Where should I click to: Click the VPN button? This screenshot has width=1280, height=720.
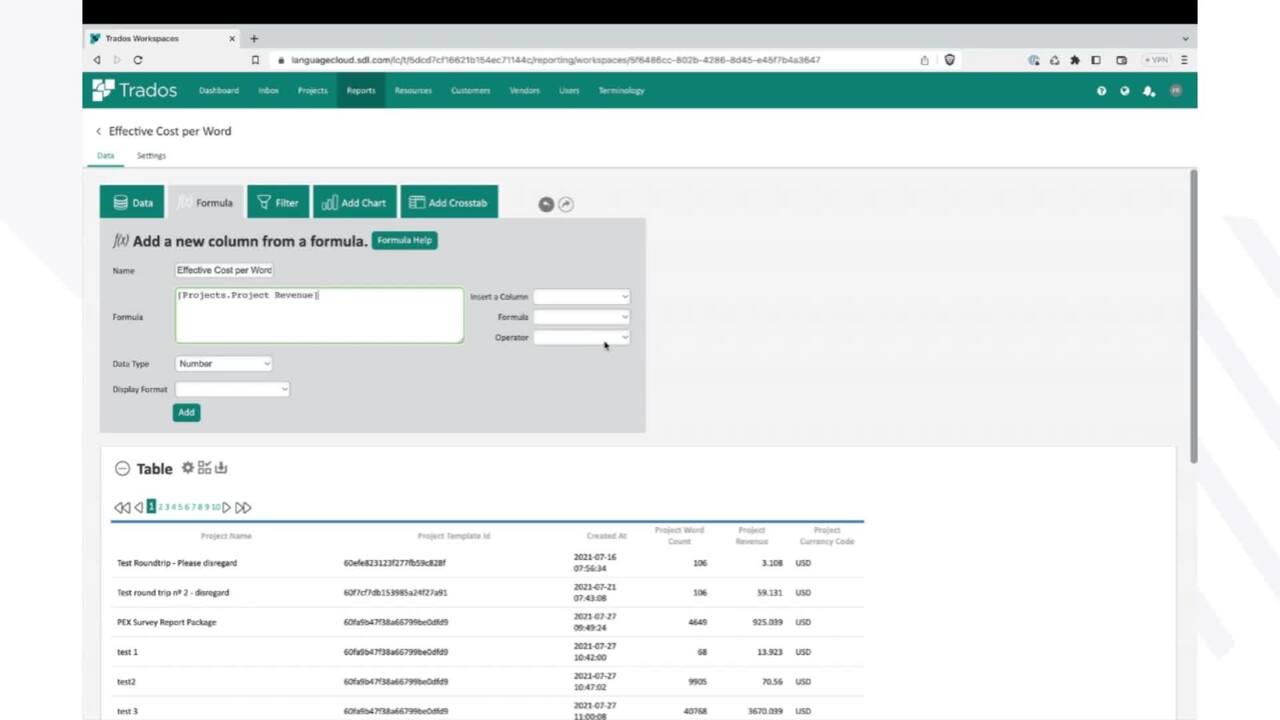click(1157, 60)
